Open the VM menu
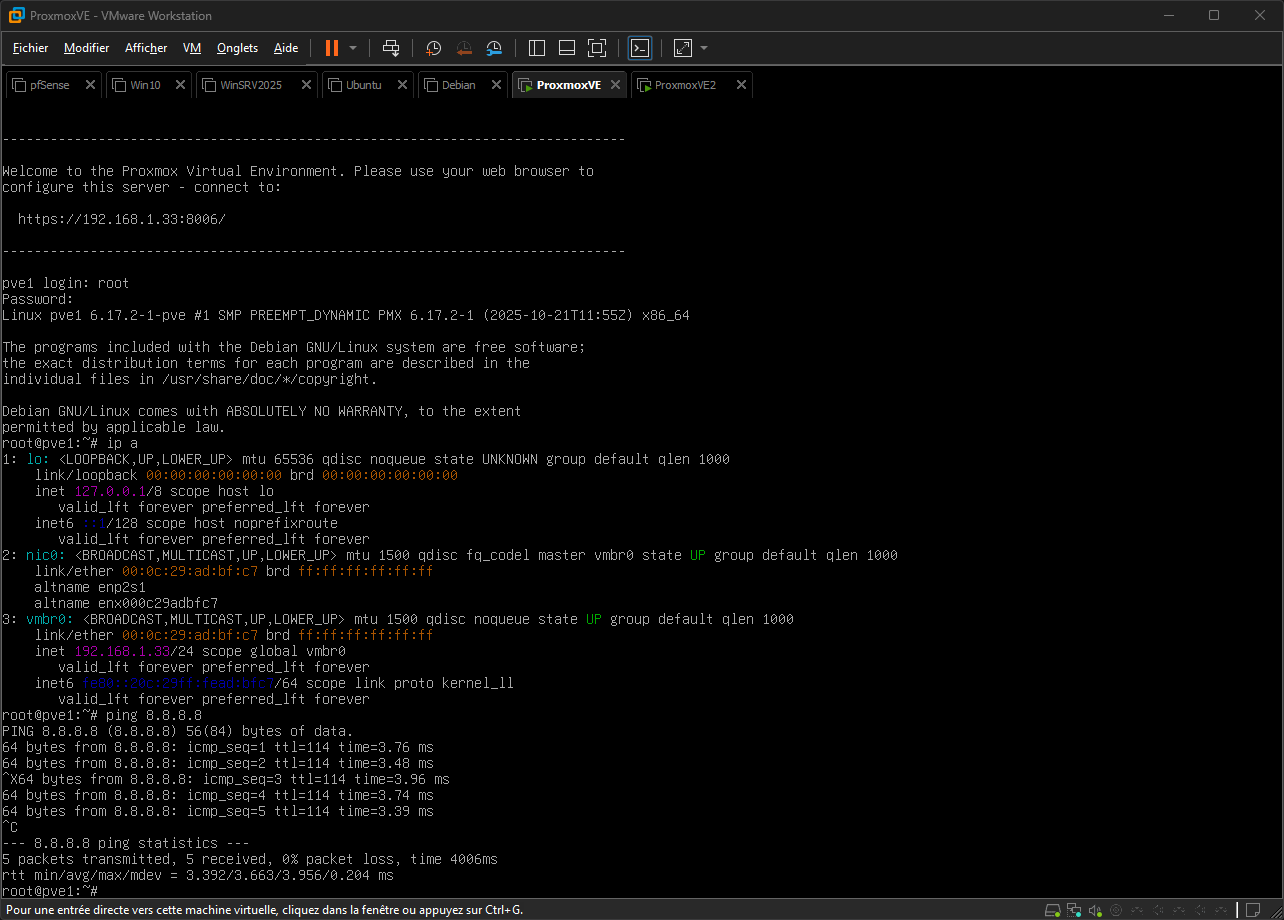Image resolution: width=1284 pixels, height=920 pixels. click(x=192, y=48)
